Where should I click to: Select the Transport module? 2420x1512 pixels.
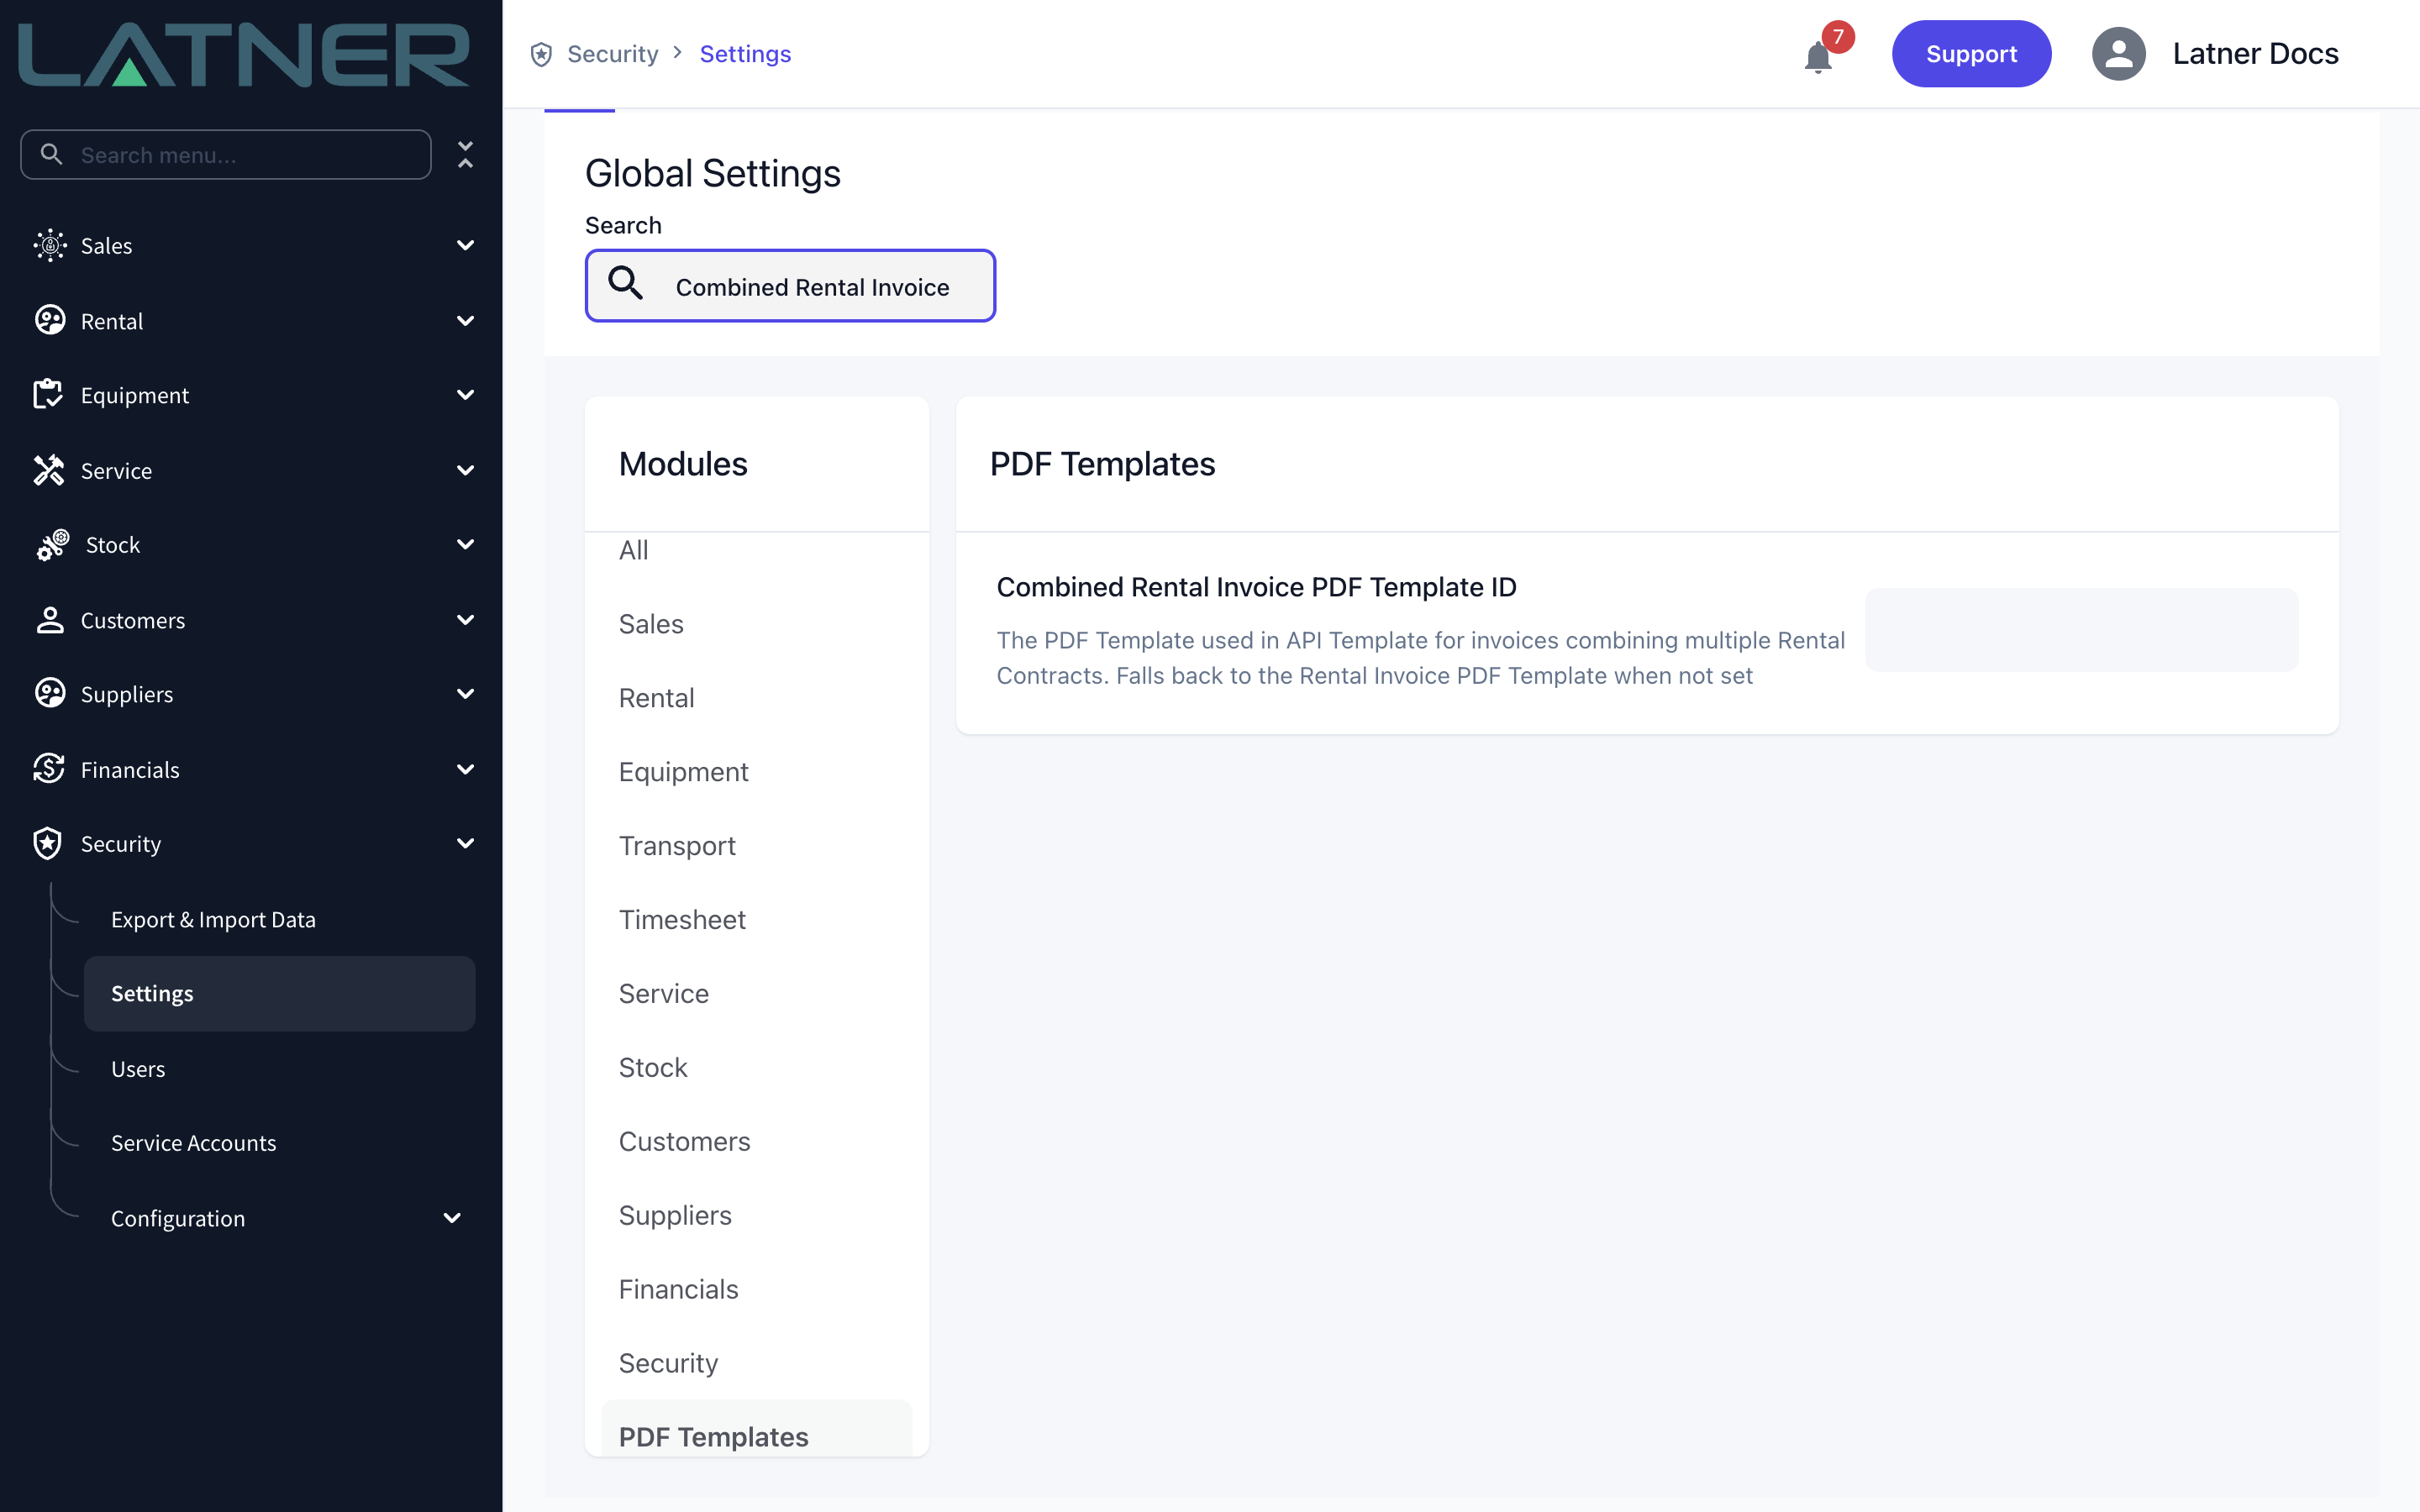[x=677, y=846]
